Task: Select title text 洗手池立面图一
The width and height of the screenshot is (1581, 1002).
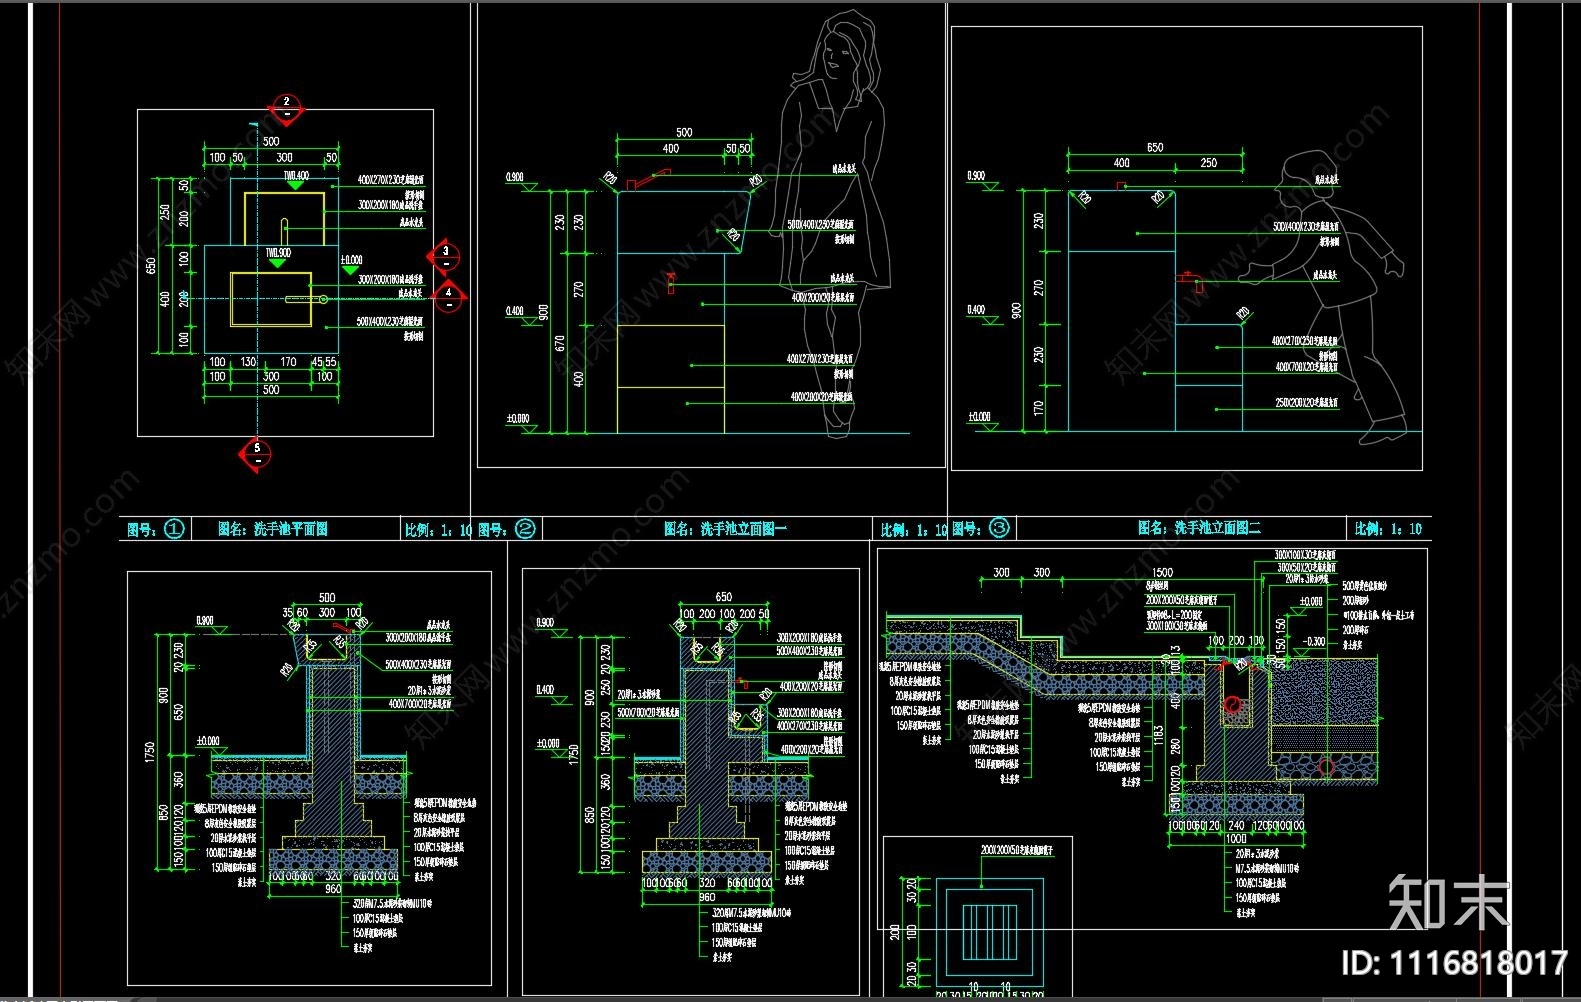Action: (743, 529)
